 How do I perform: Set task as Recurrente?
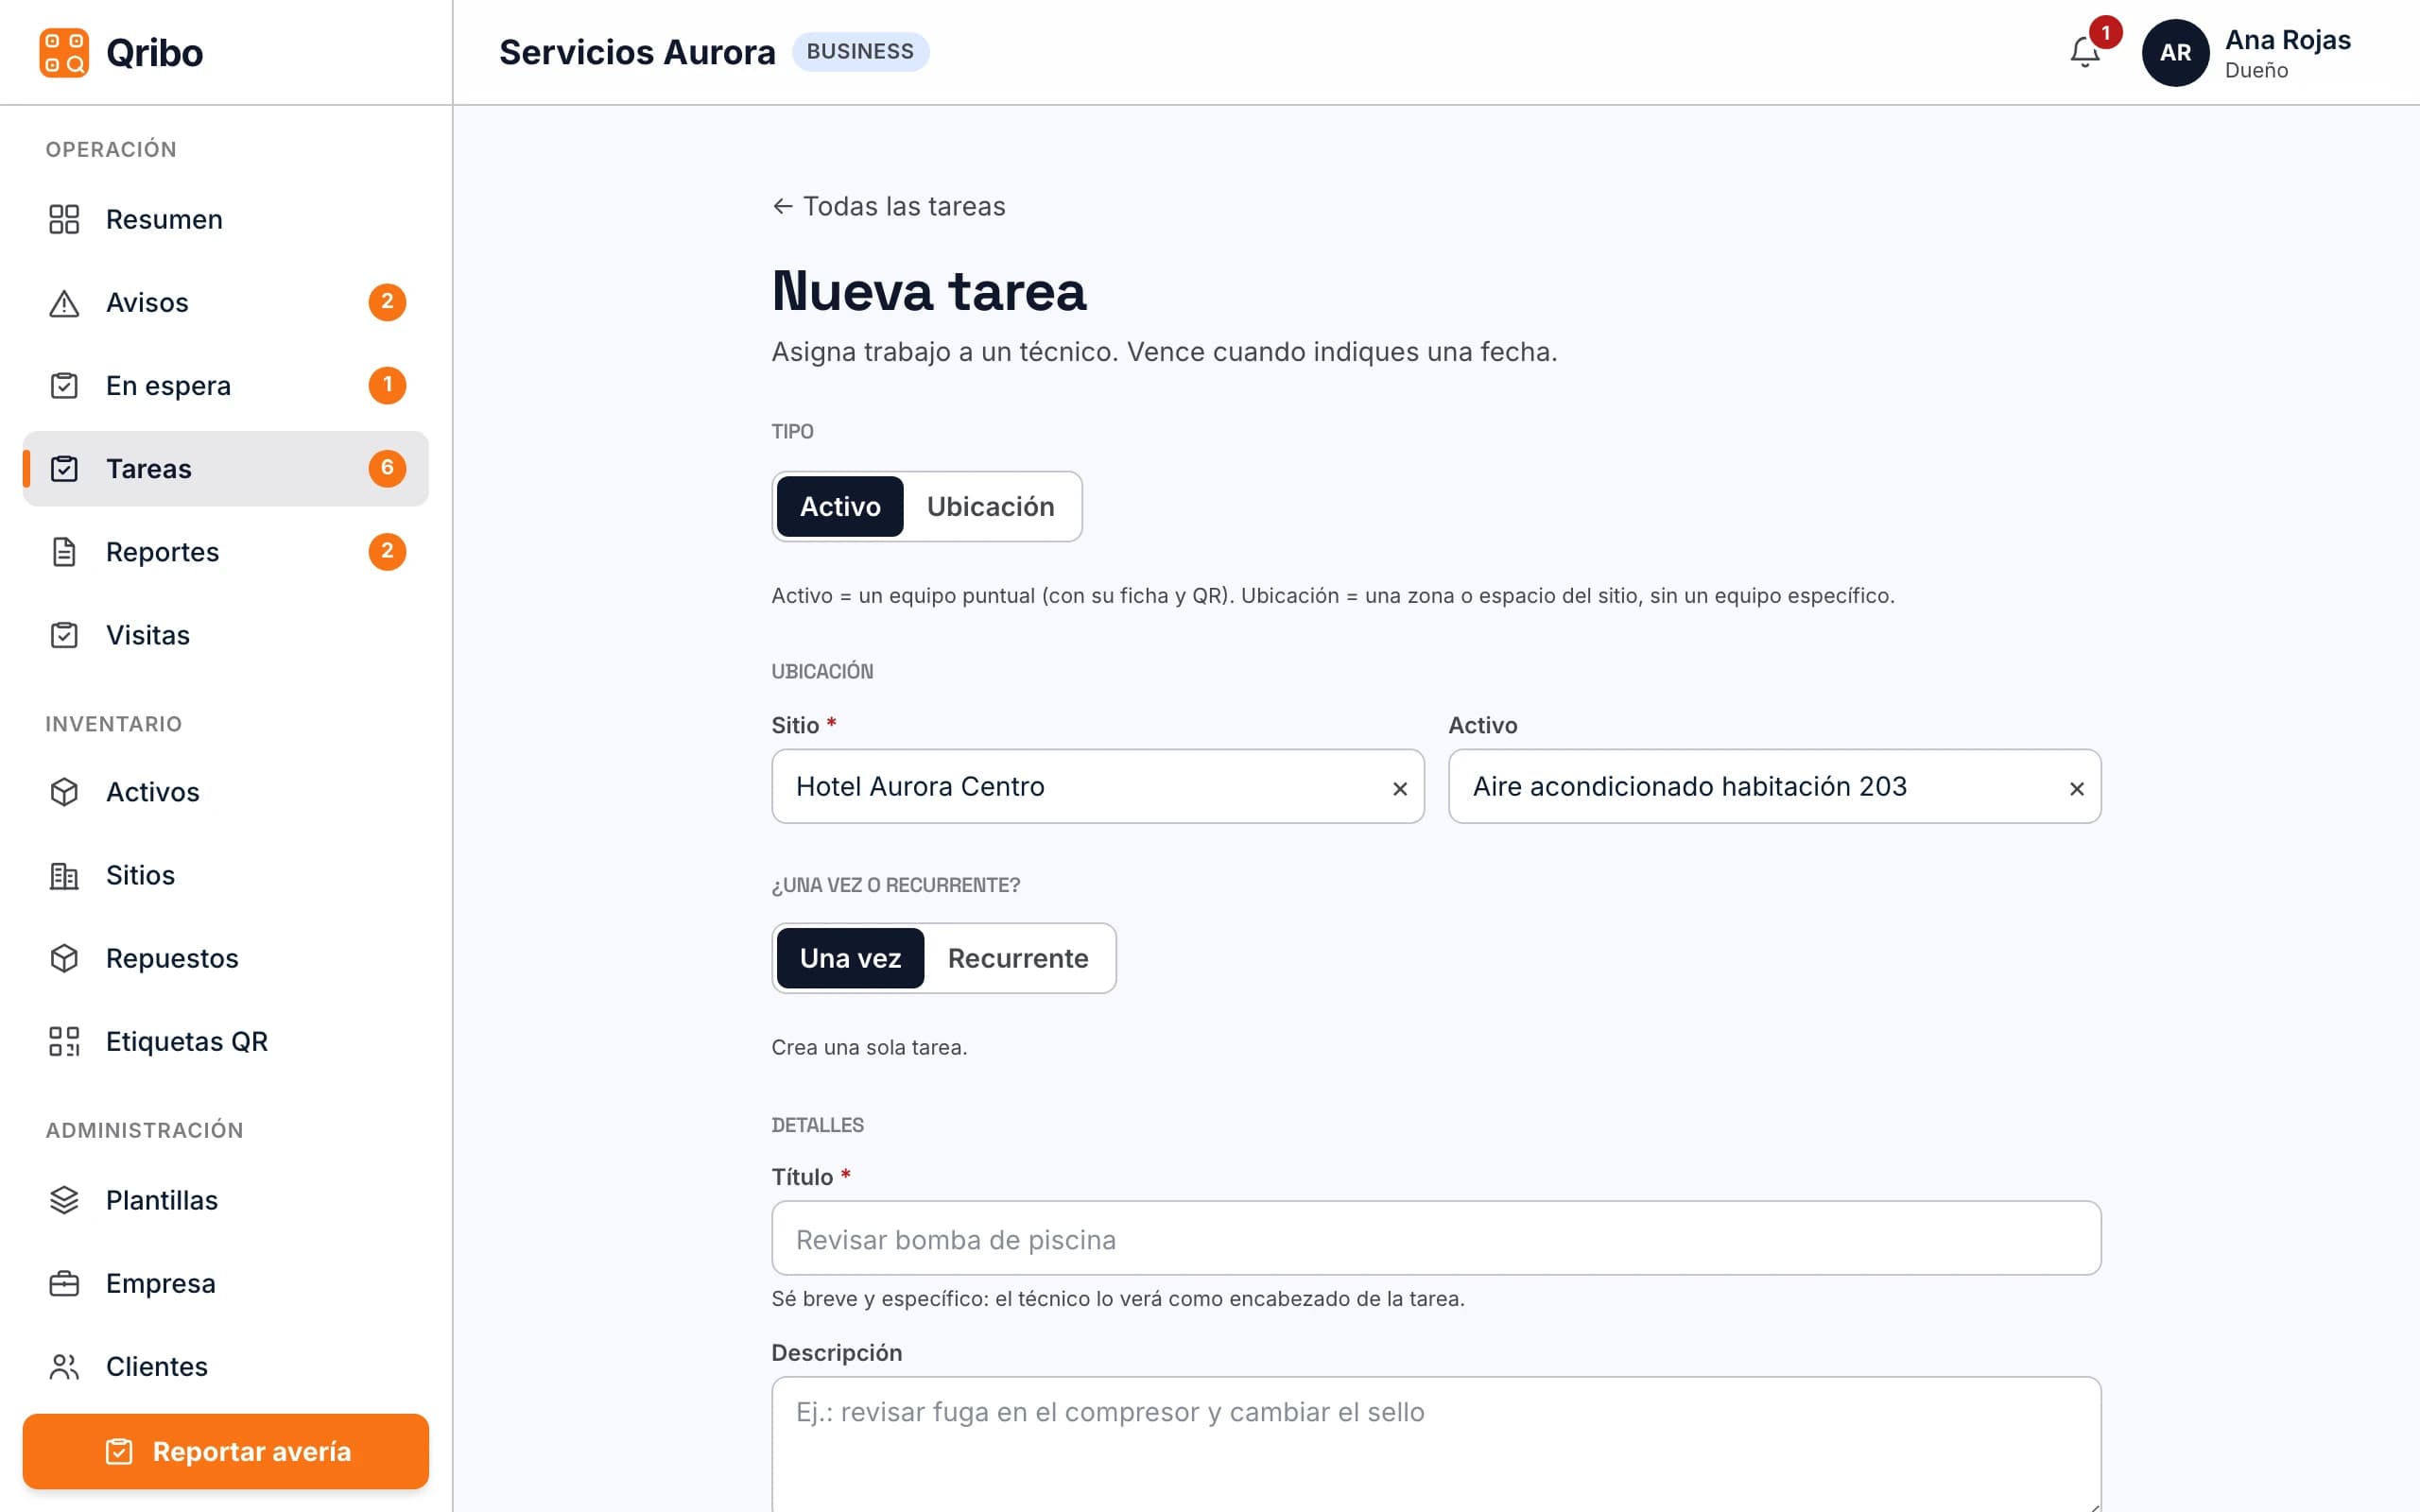point(1018,958)
